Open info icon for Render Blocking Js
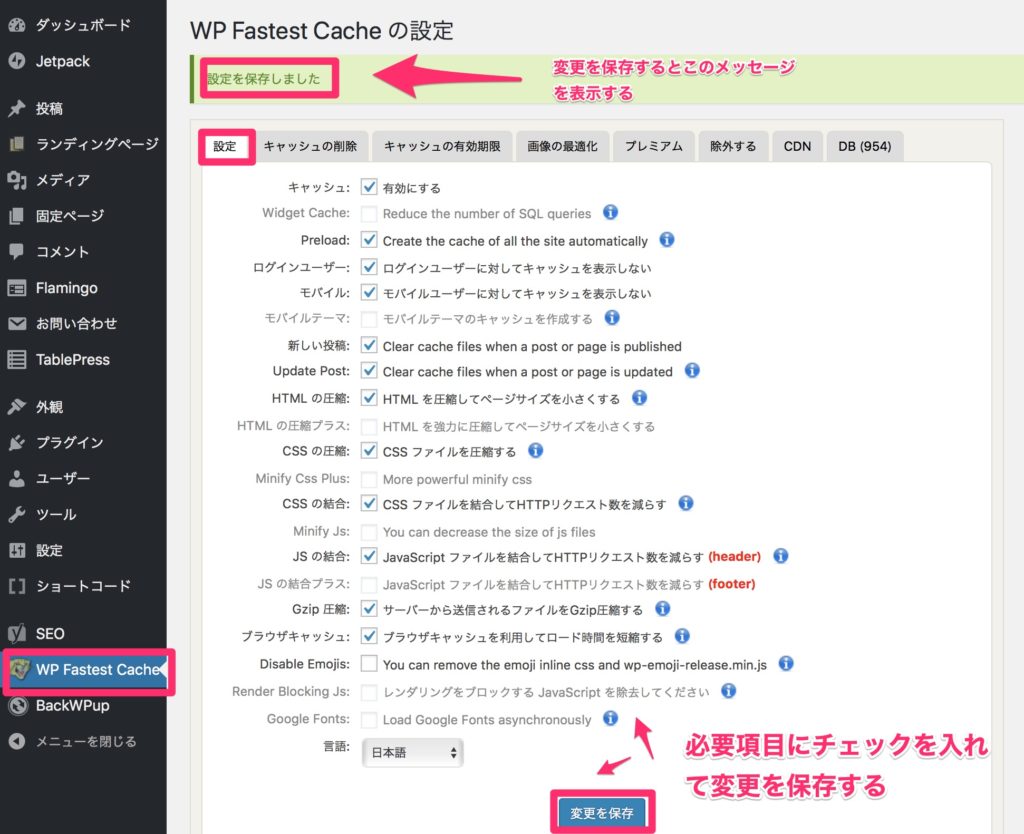This screenshot has width=1024, height=834. 729,691
